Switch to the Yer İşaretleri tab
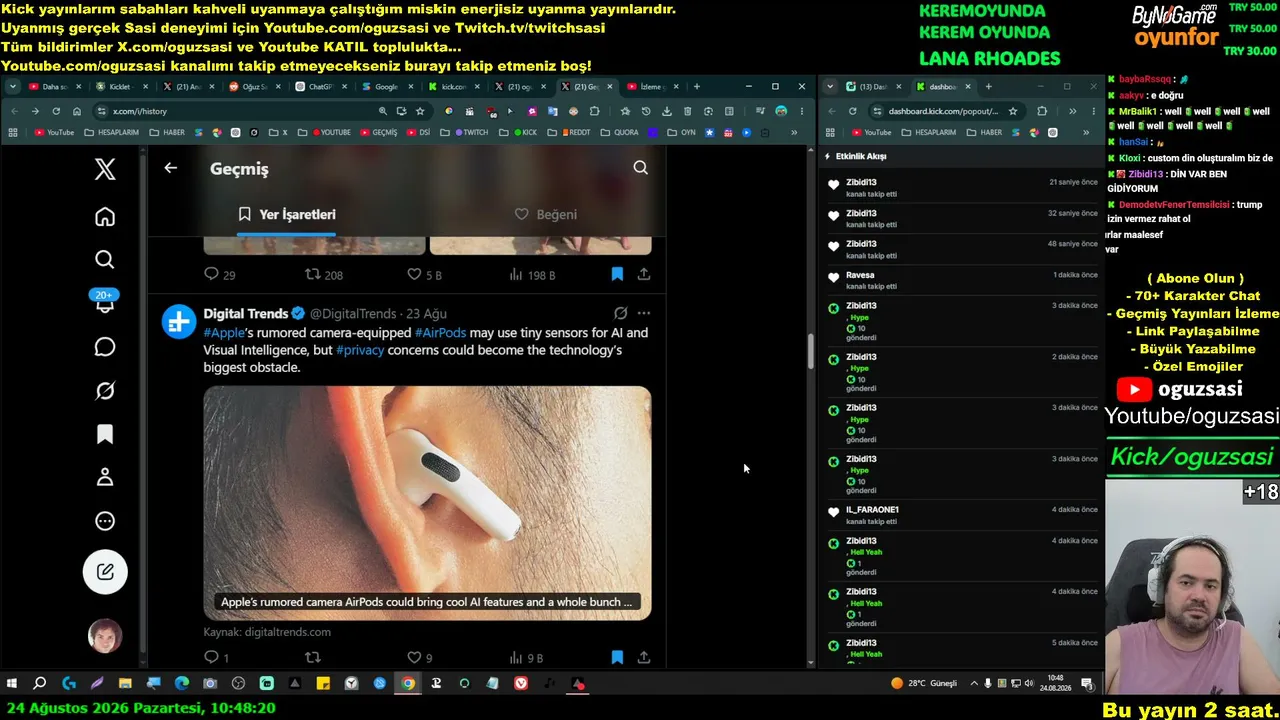 pyautogui.click(x=287, y=214)
